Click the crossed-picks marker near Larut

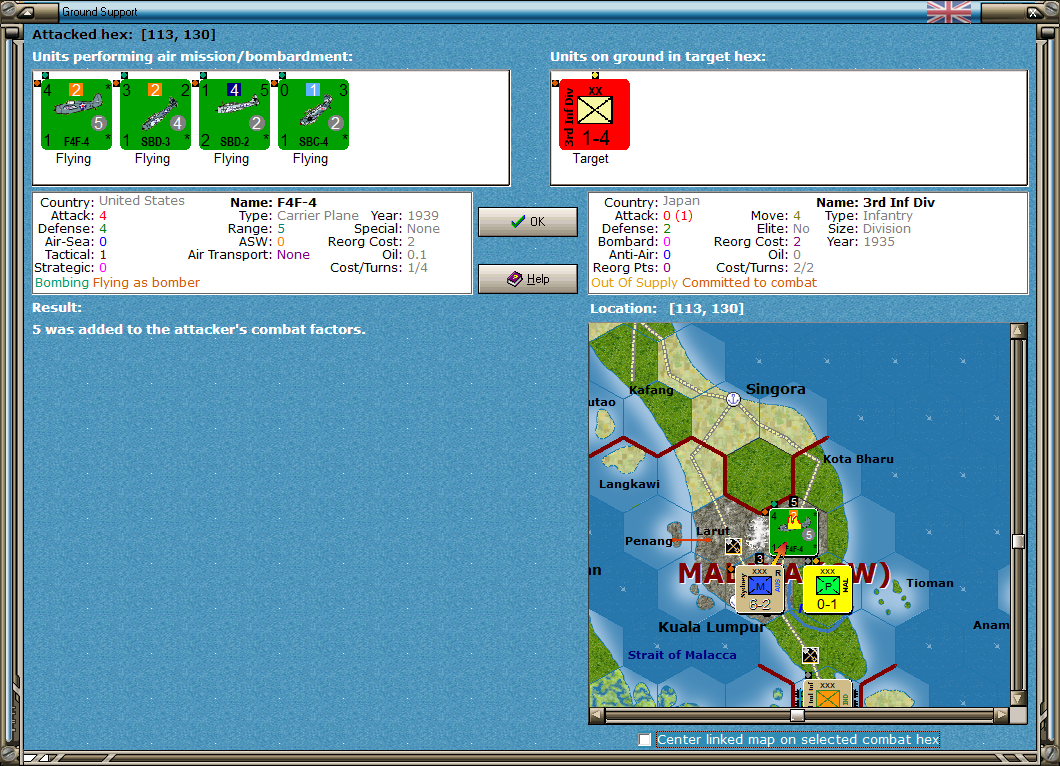click(x=735, y=546)
